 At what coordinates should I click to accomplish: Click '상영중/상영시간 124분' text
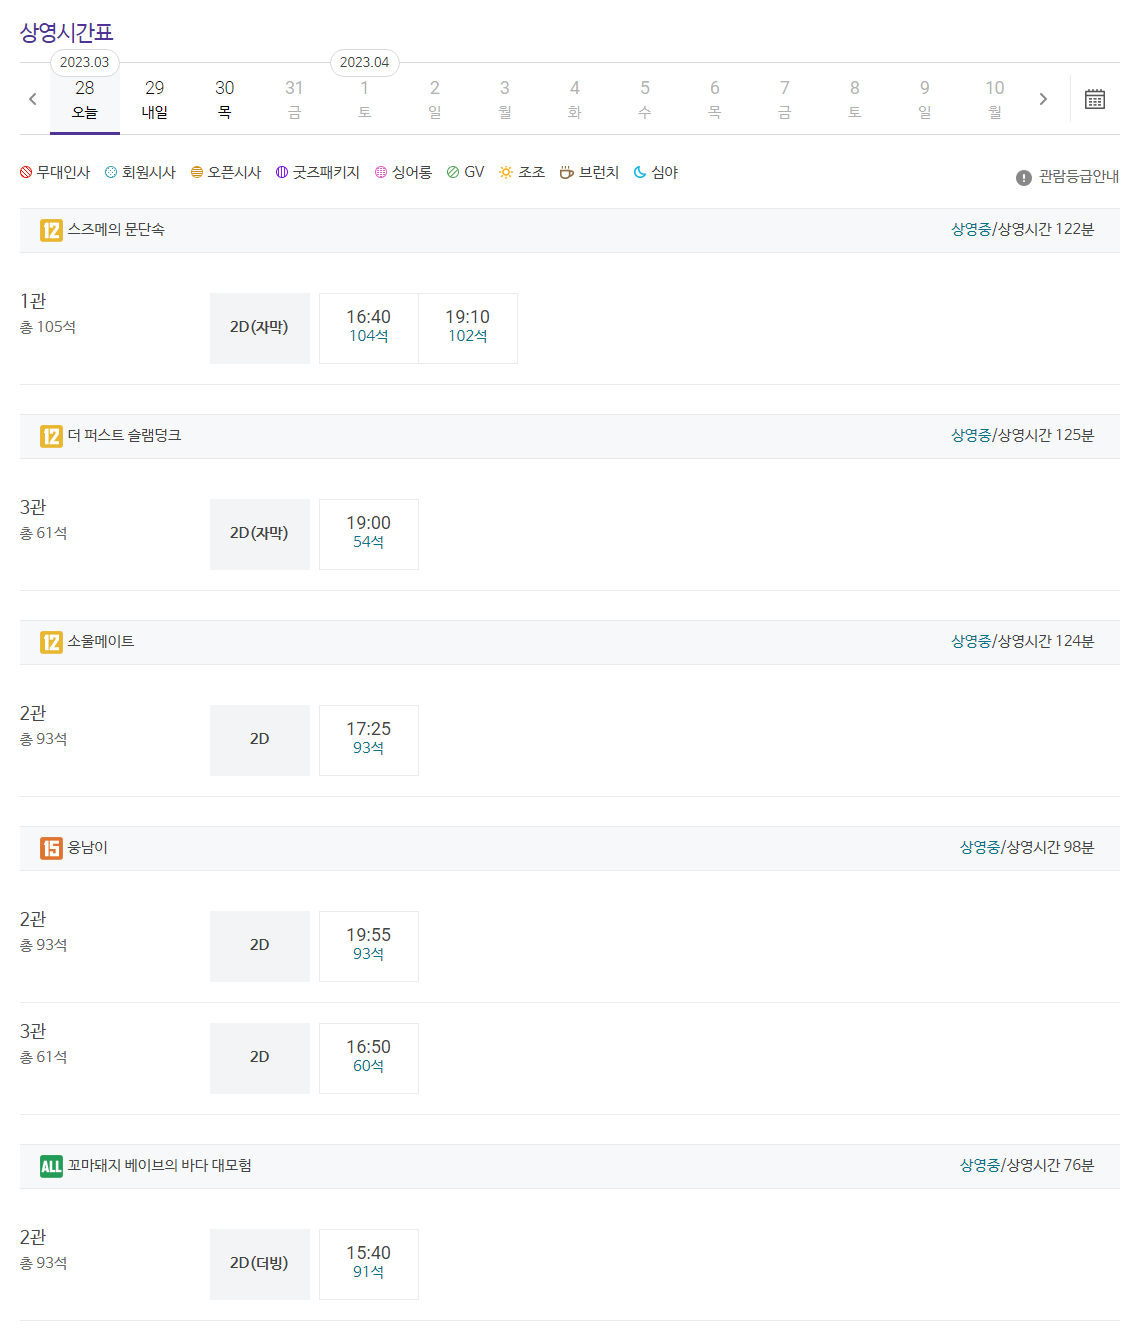pyautogui.click(x=1022, y=641)
